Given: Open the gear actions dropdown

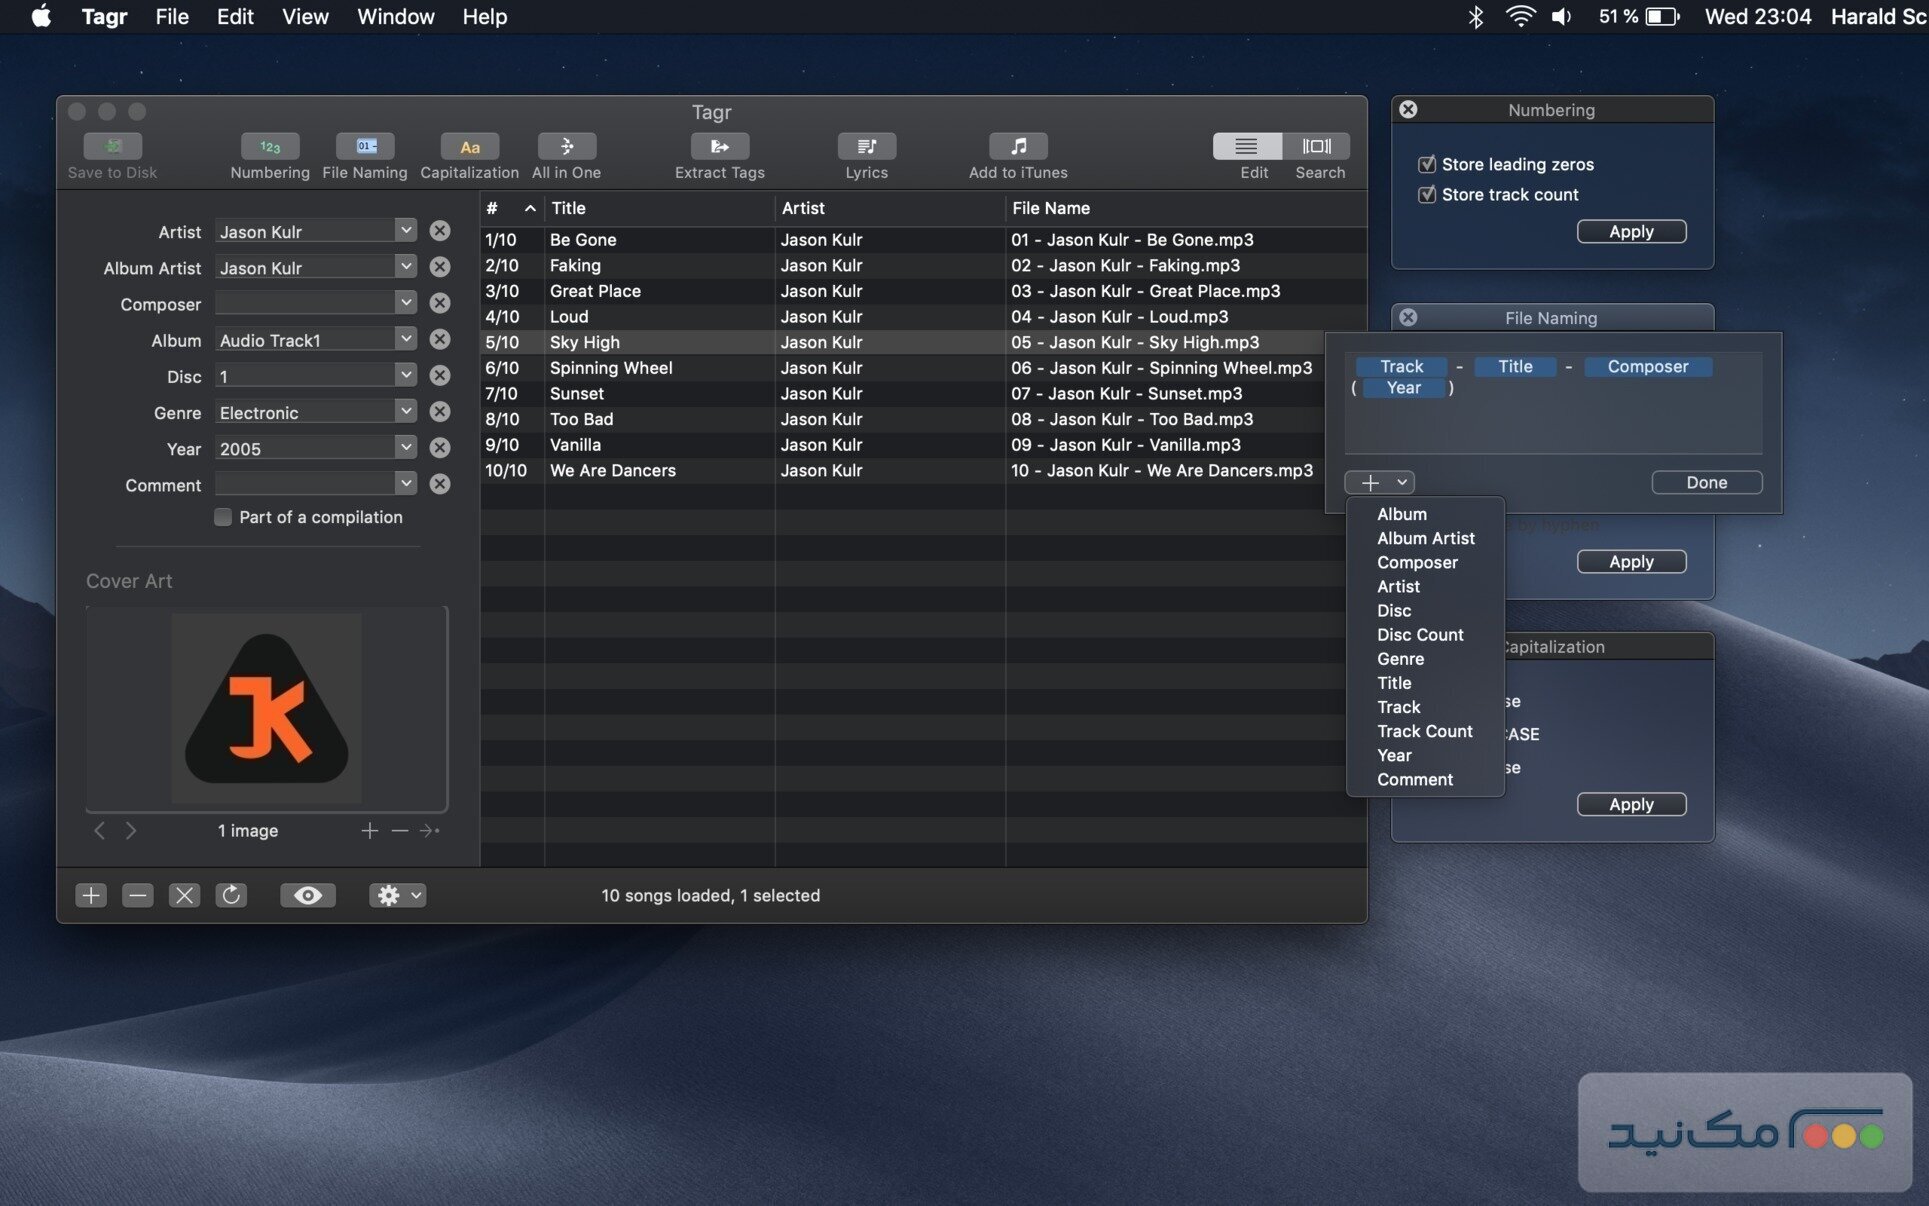Looking at the screenshot, I should [x=397, y=895].
